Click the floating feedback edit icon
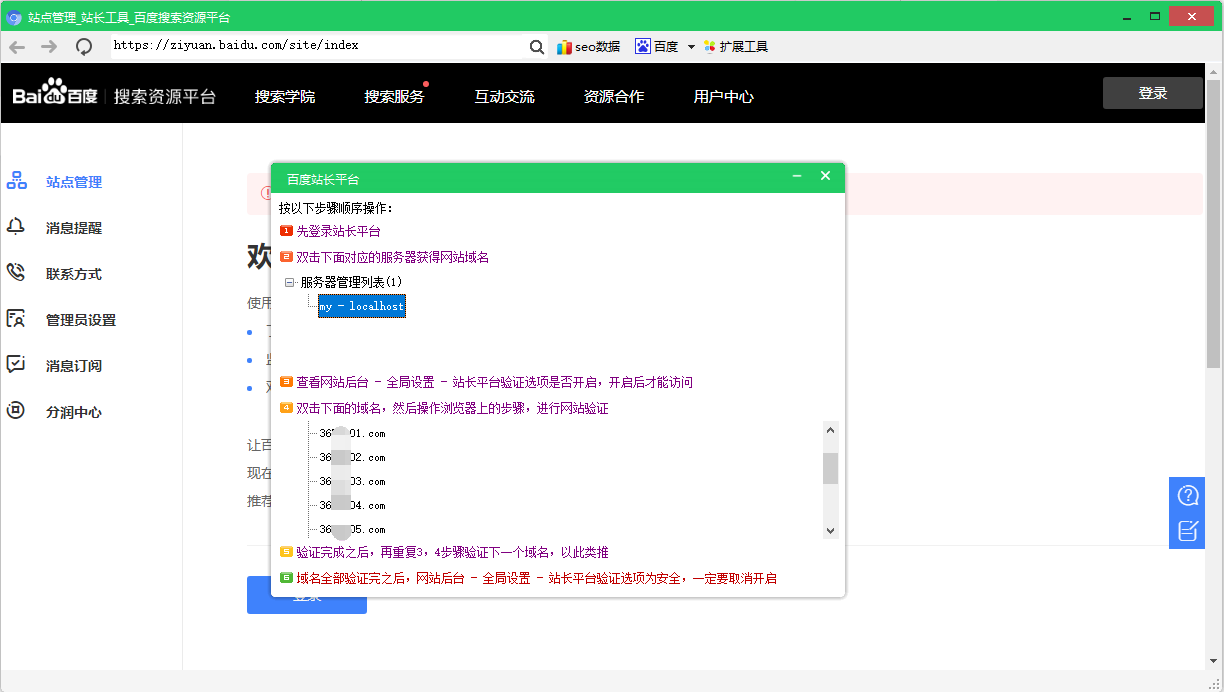1224x692 pixels. pyautogui.click(x=1187, y=531)
